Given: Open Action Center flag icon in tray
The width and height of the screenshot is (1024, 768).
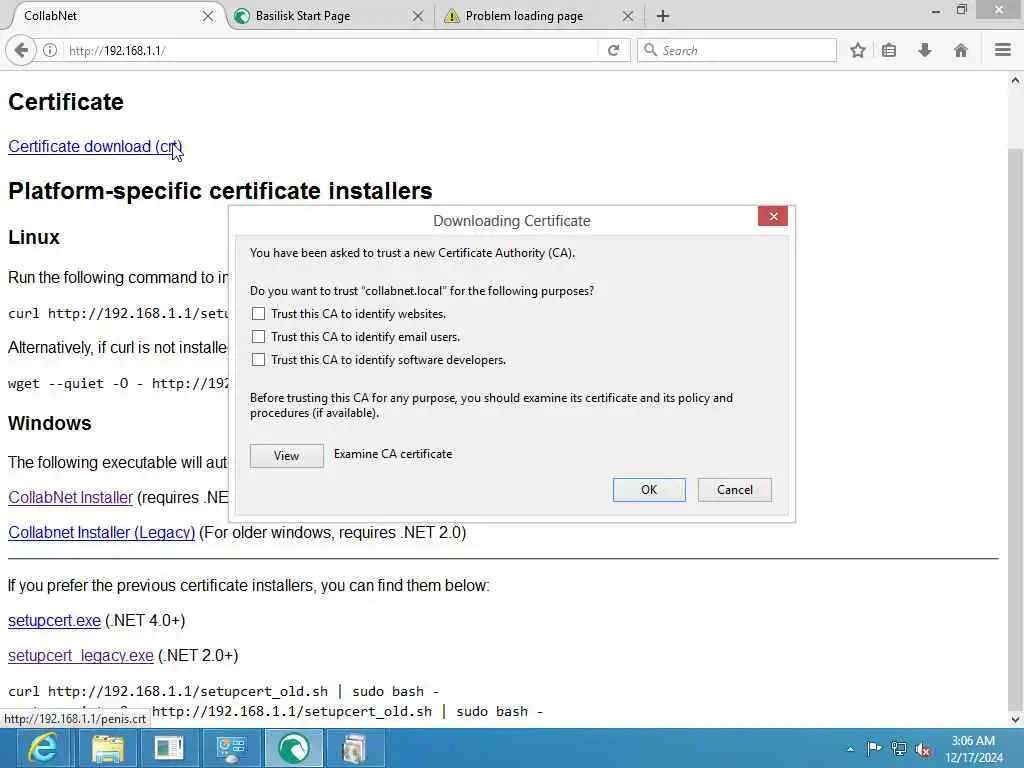Looking at the screenshot, I should (x=874, y=748).
